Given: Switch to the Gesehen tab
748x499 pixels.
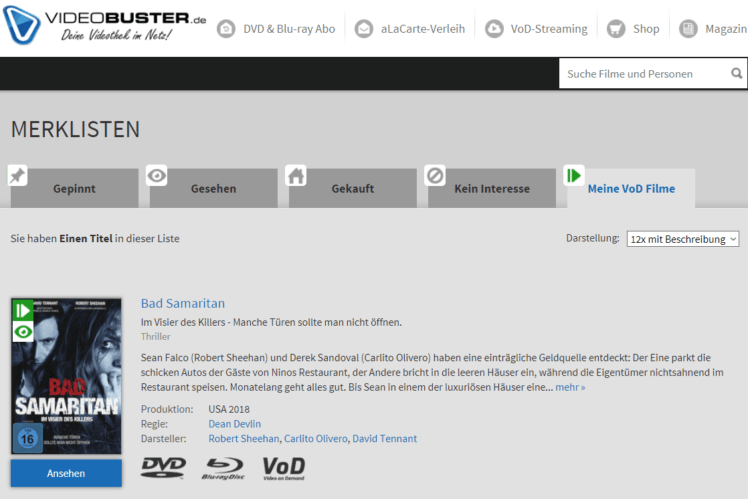Looking at the screenshot, I should coord(213,188).
